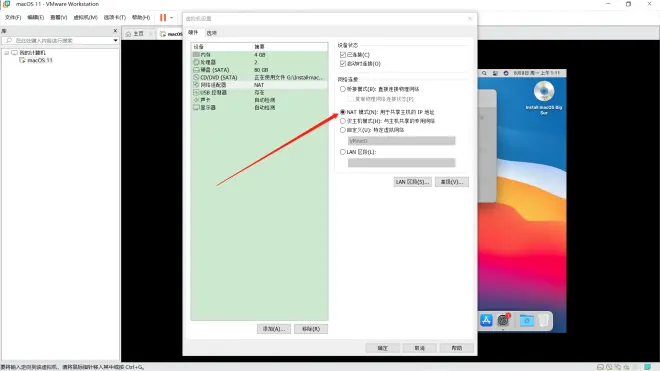Close the virtual machine settings dialog

coord(470,19)
